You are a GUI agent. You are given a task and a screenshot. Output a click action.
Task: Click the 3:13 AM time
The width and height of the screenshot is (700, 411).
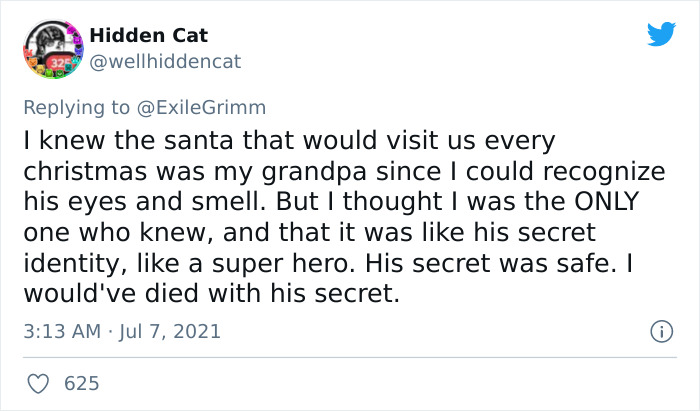coord(60,330)
